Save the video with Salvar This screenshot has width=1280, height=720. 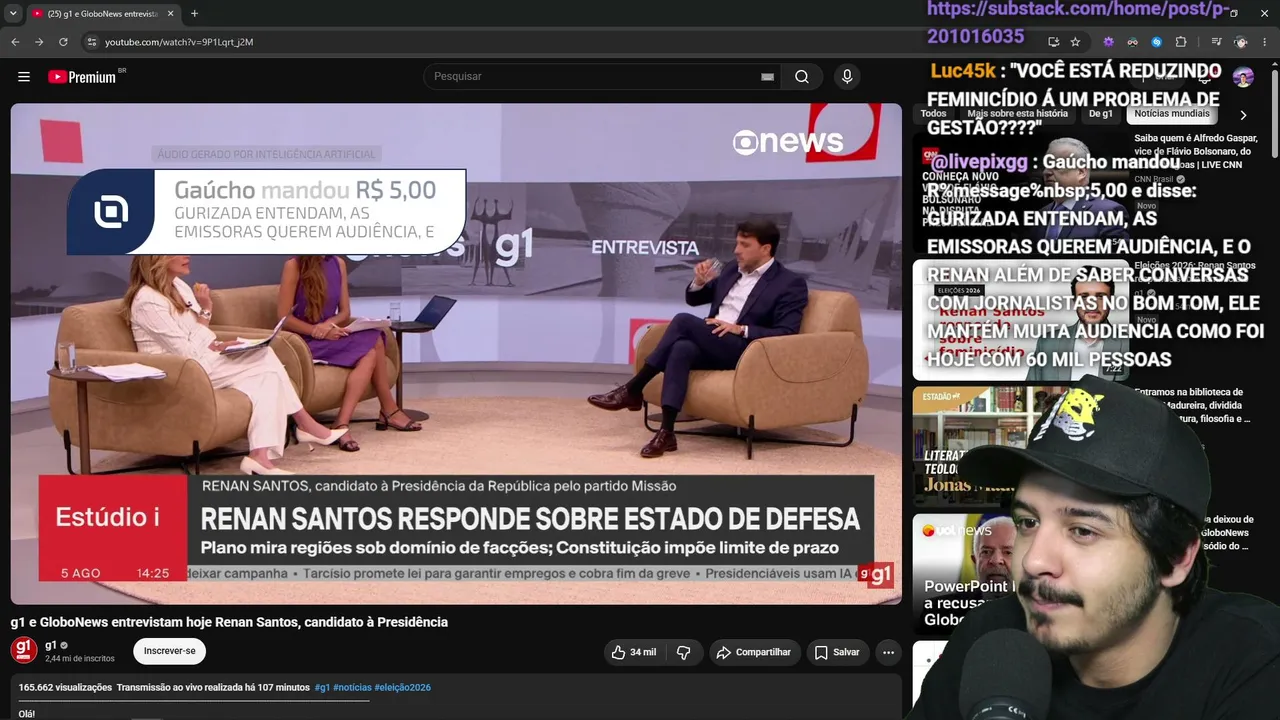[837, 652]
